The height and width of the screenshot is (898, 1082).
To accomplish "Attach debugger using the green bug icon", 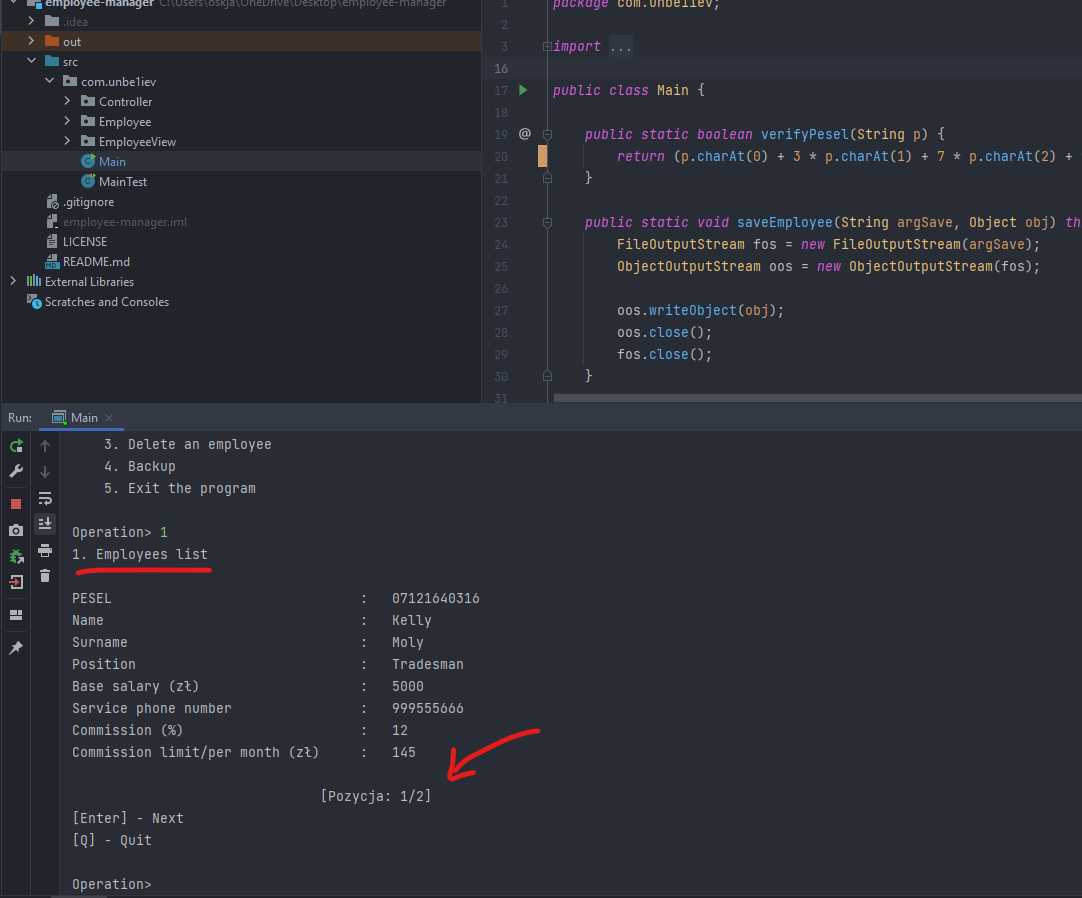I will coord(16,556).
